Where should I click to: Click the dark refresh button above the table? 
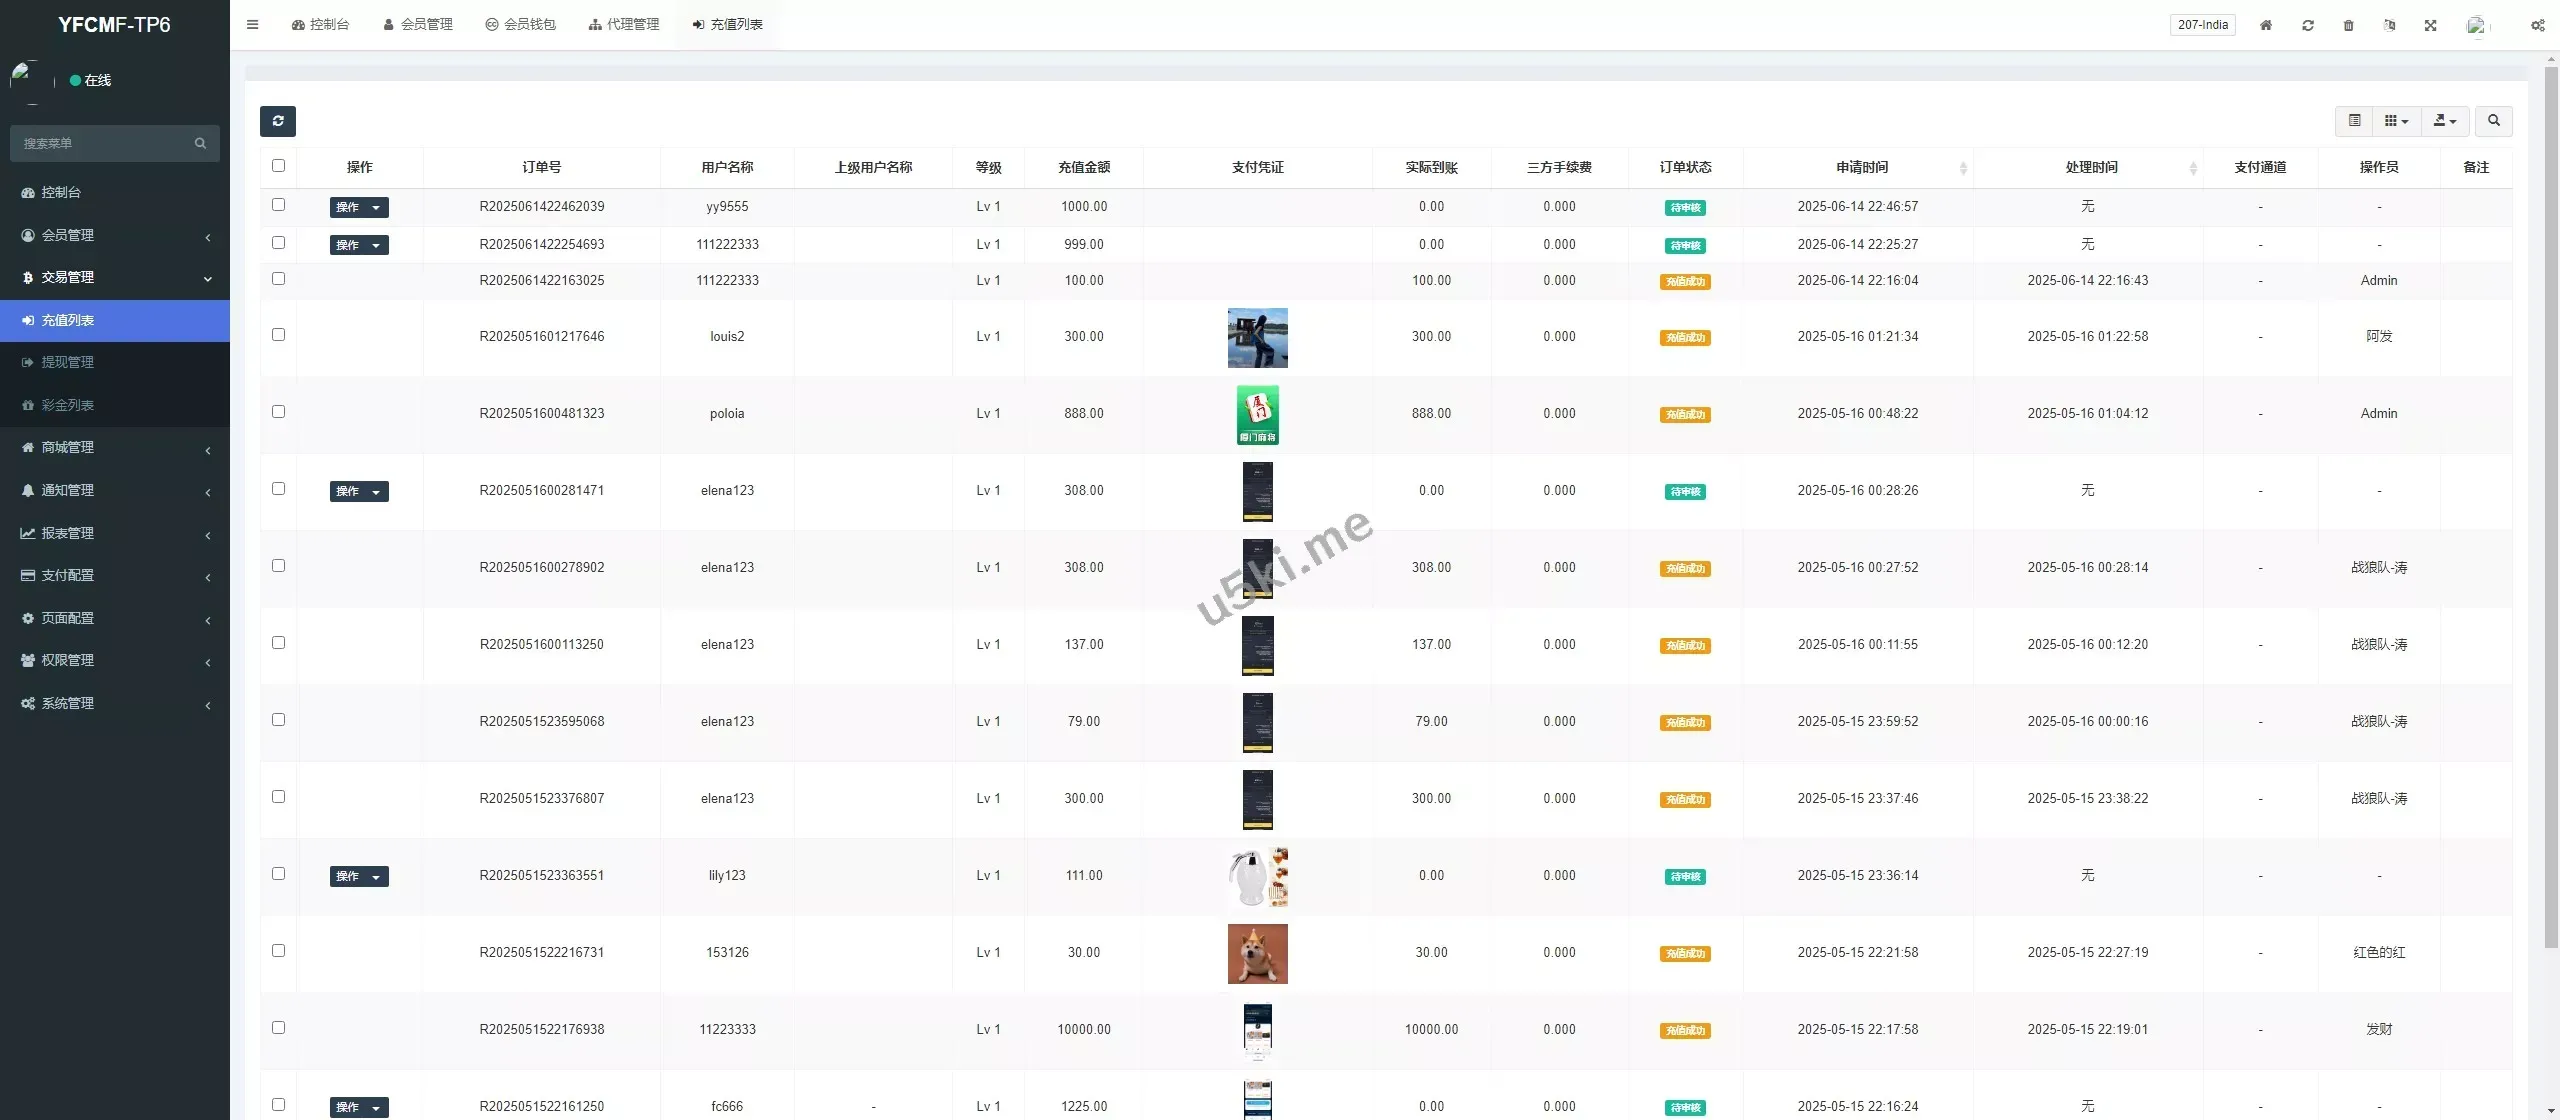click(278, 121)
